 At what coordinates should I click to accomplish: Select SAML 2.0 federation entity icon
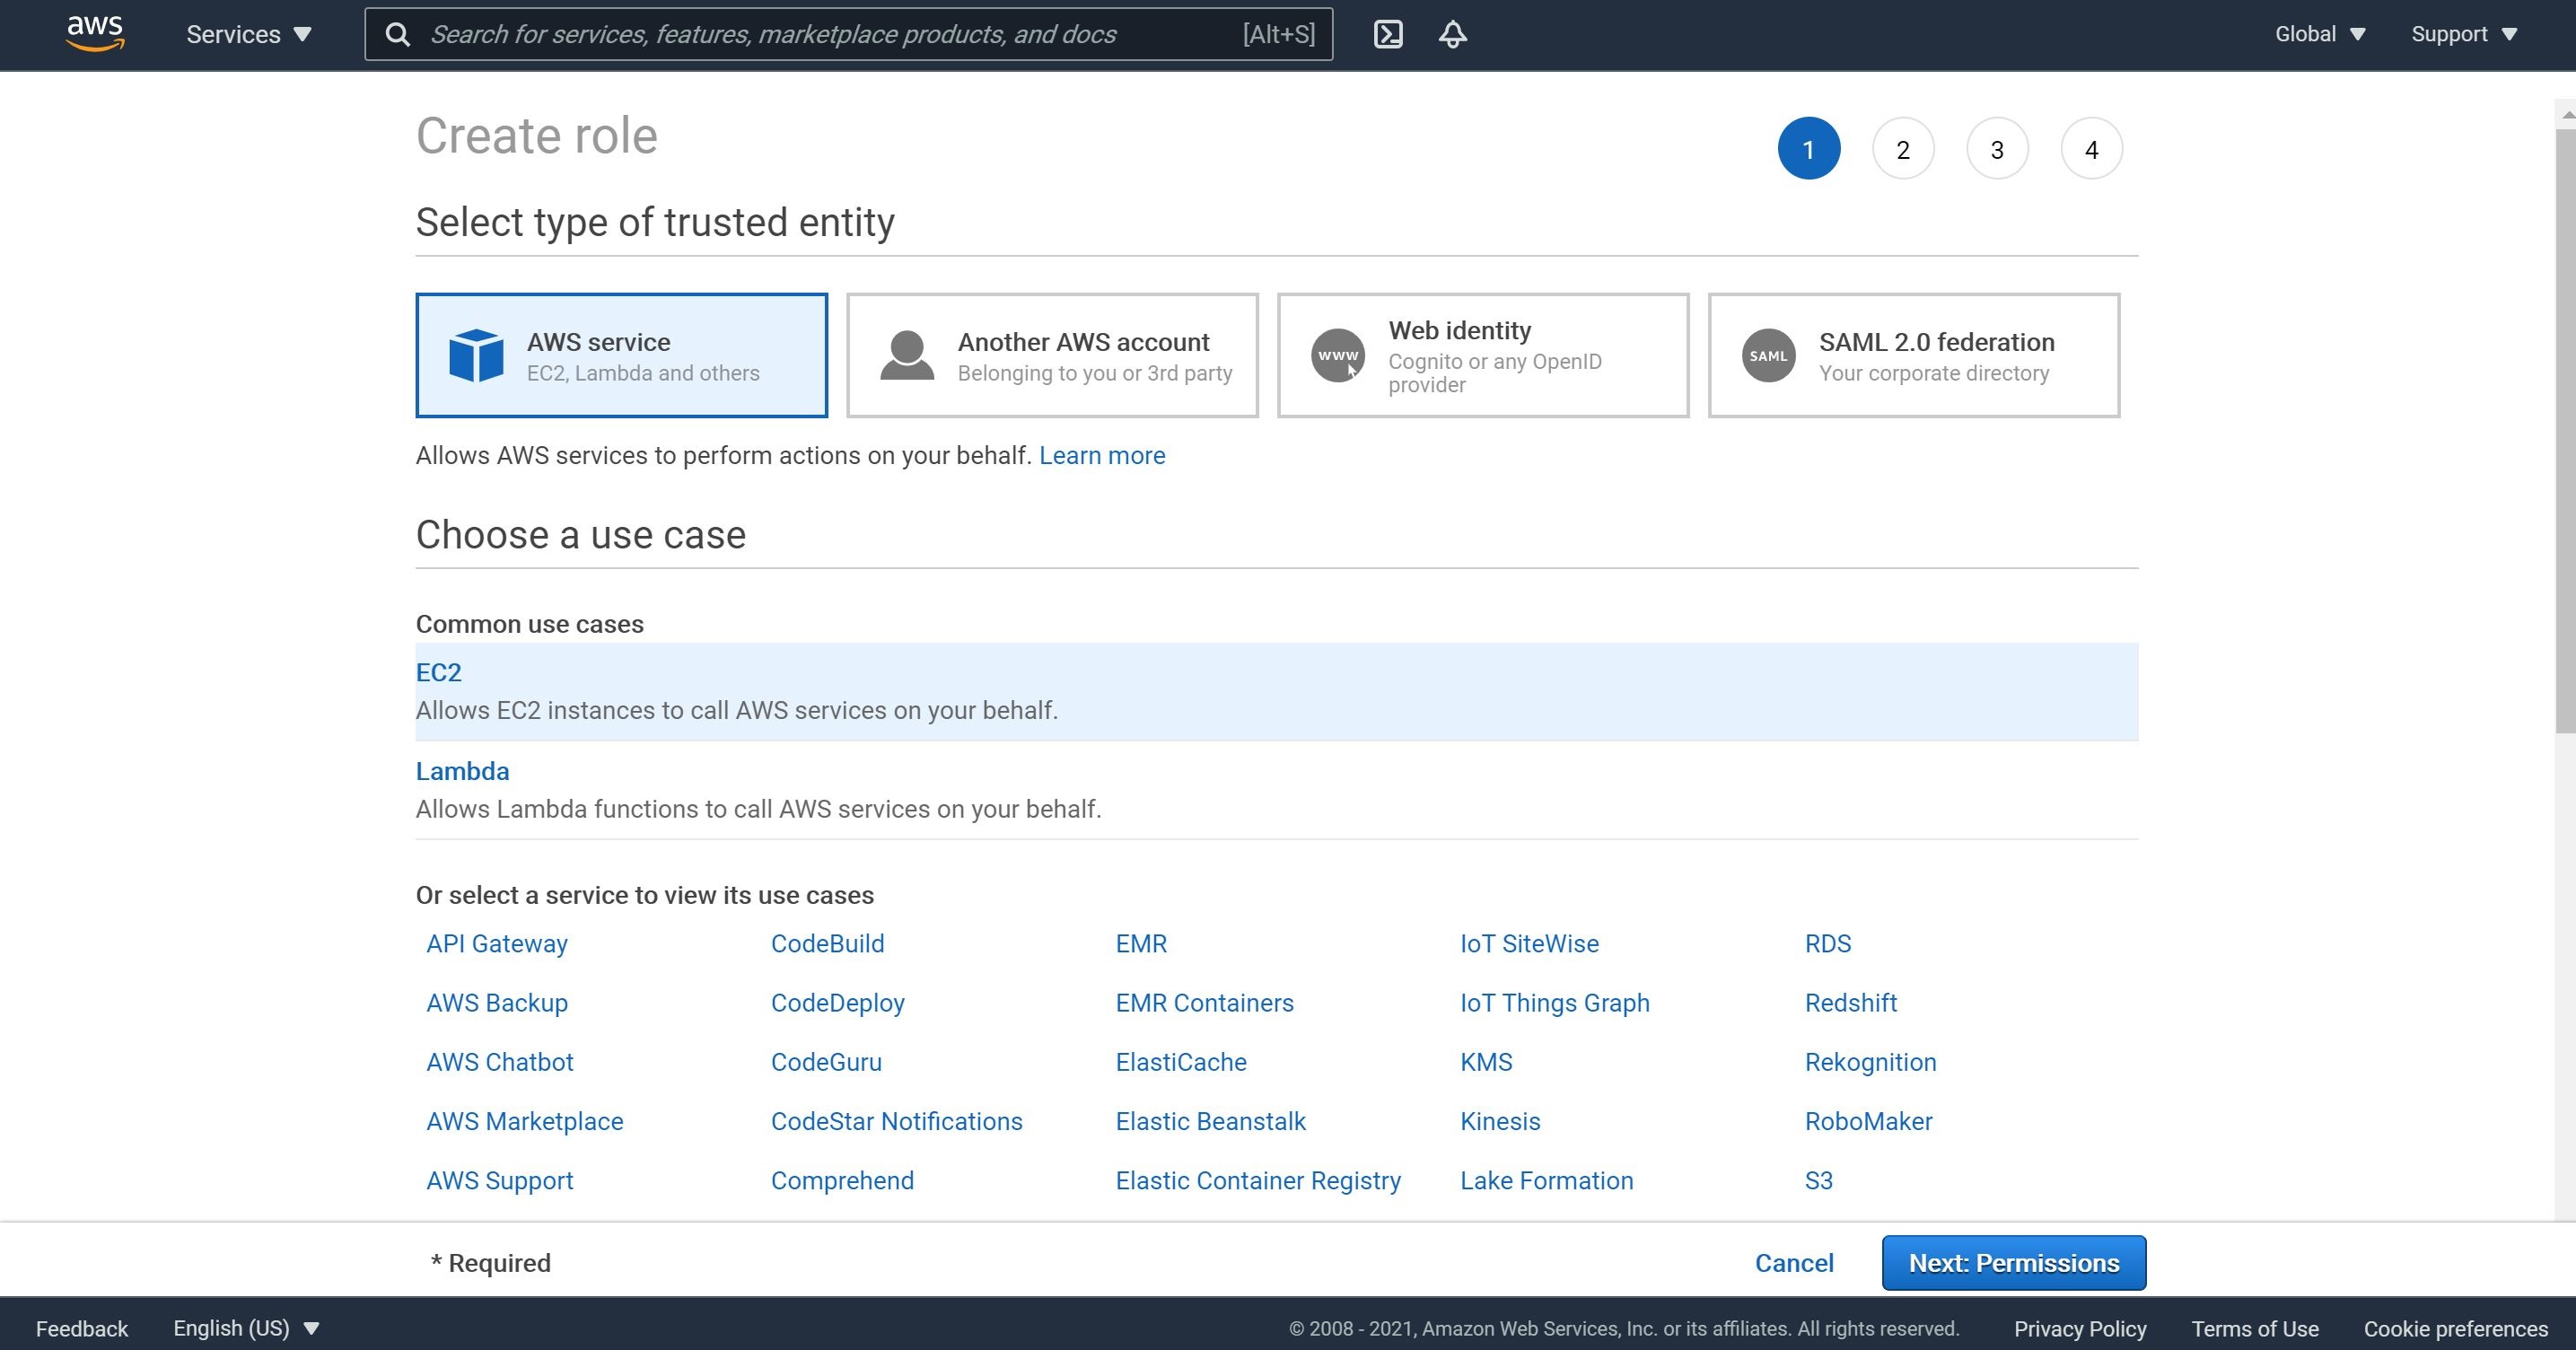tap(1766, 355)
